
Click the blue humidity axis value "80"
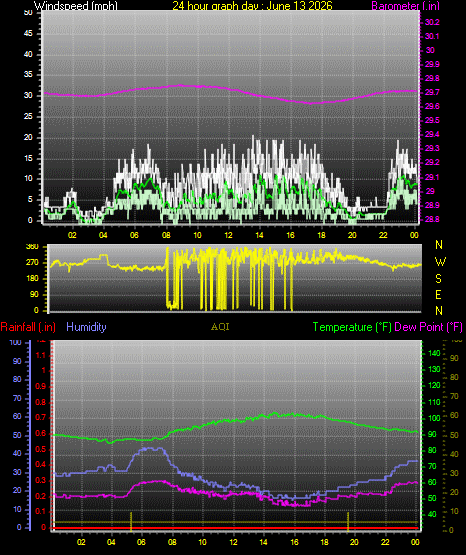point(17,379)
